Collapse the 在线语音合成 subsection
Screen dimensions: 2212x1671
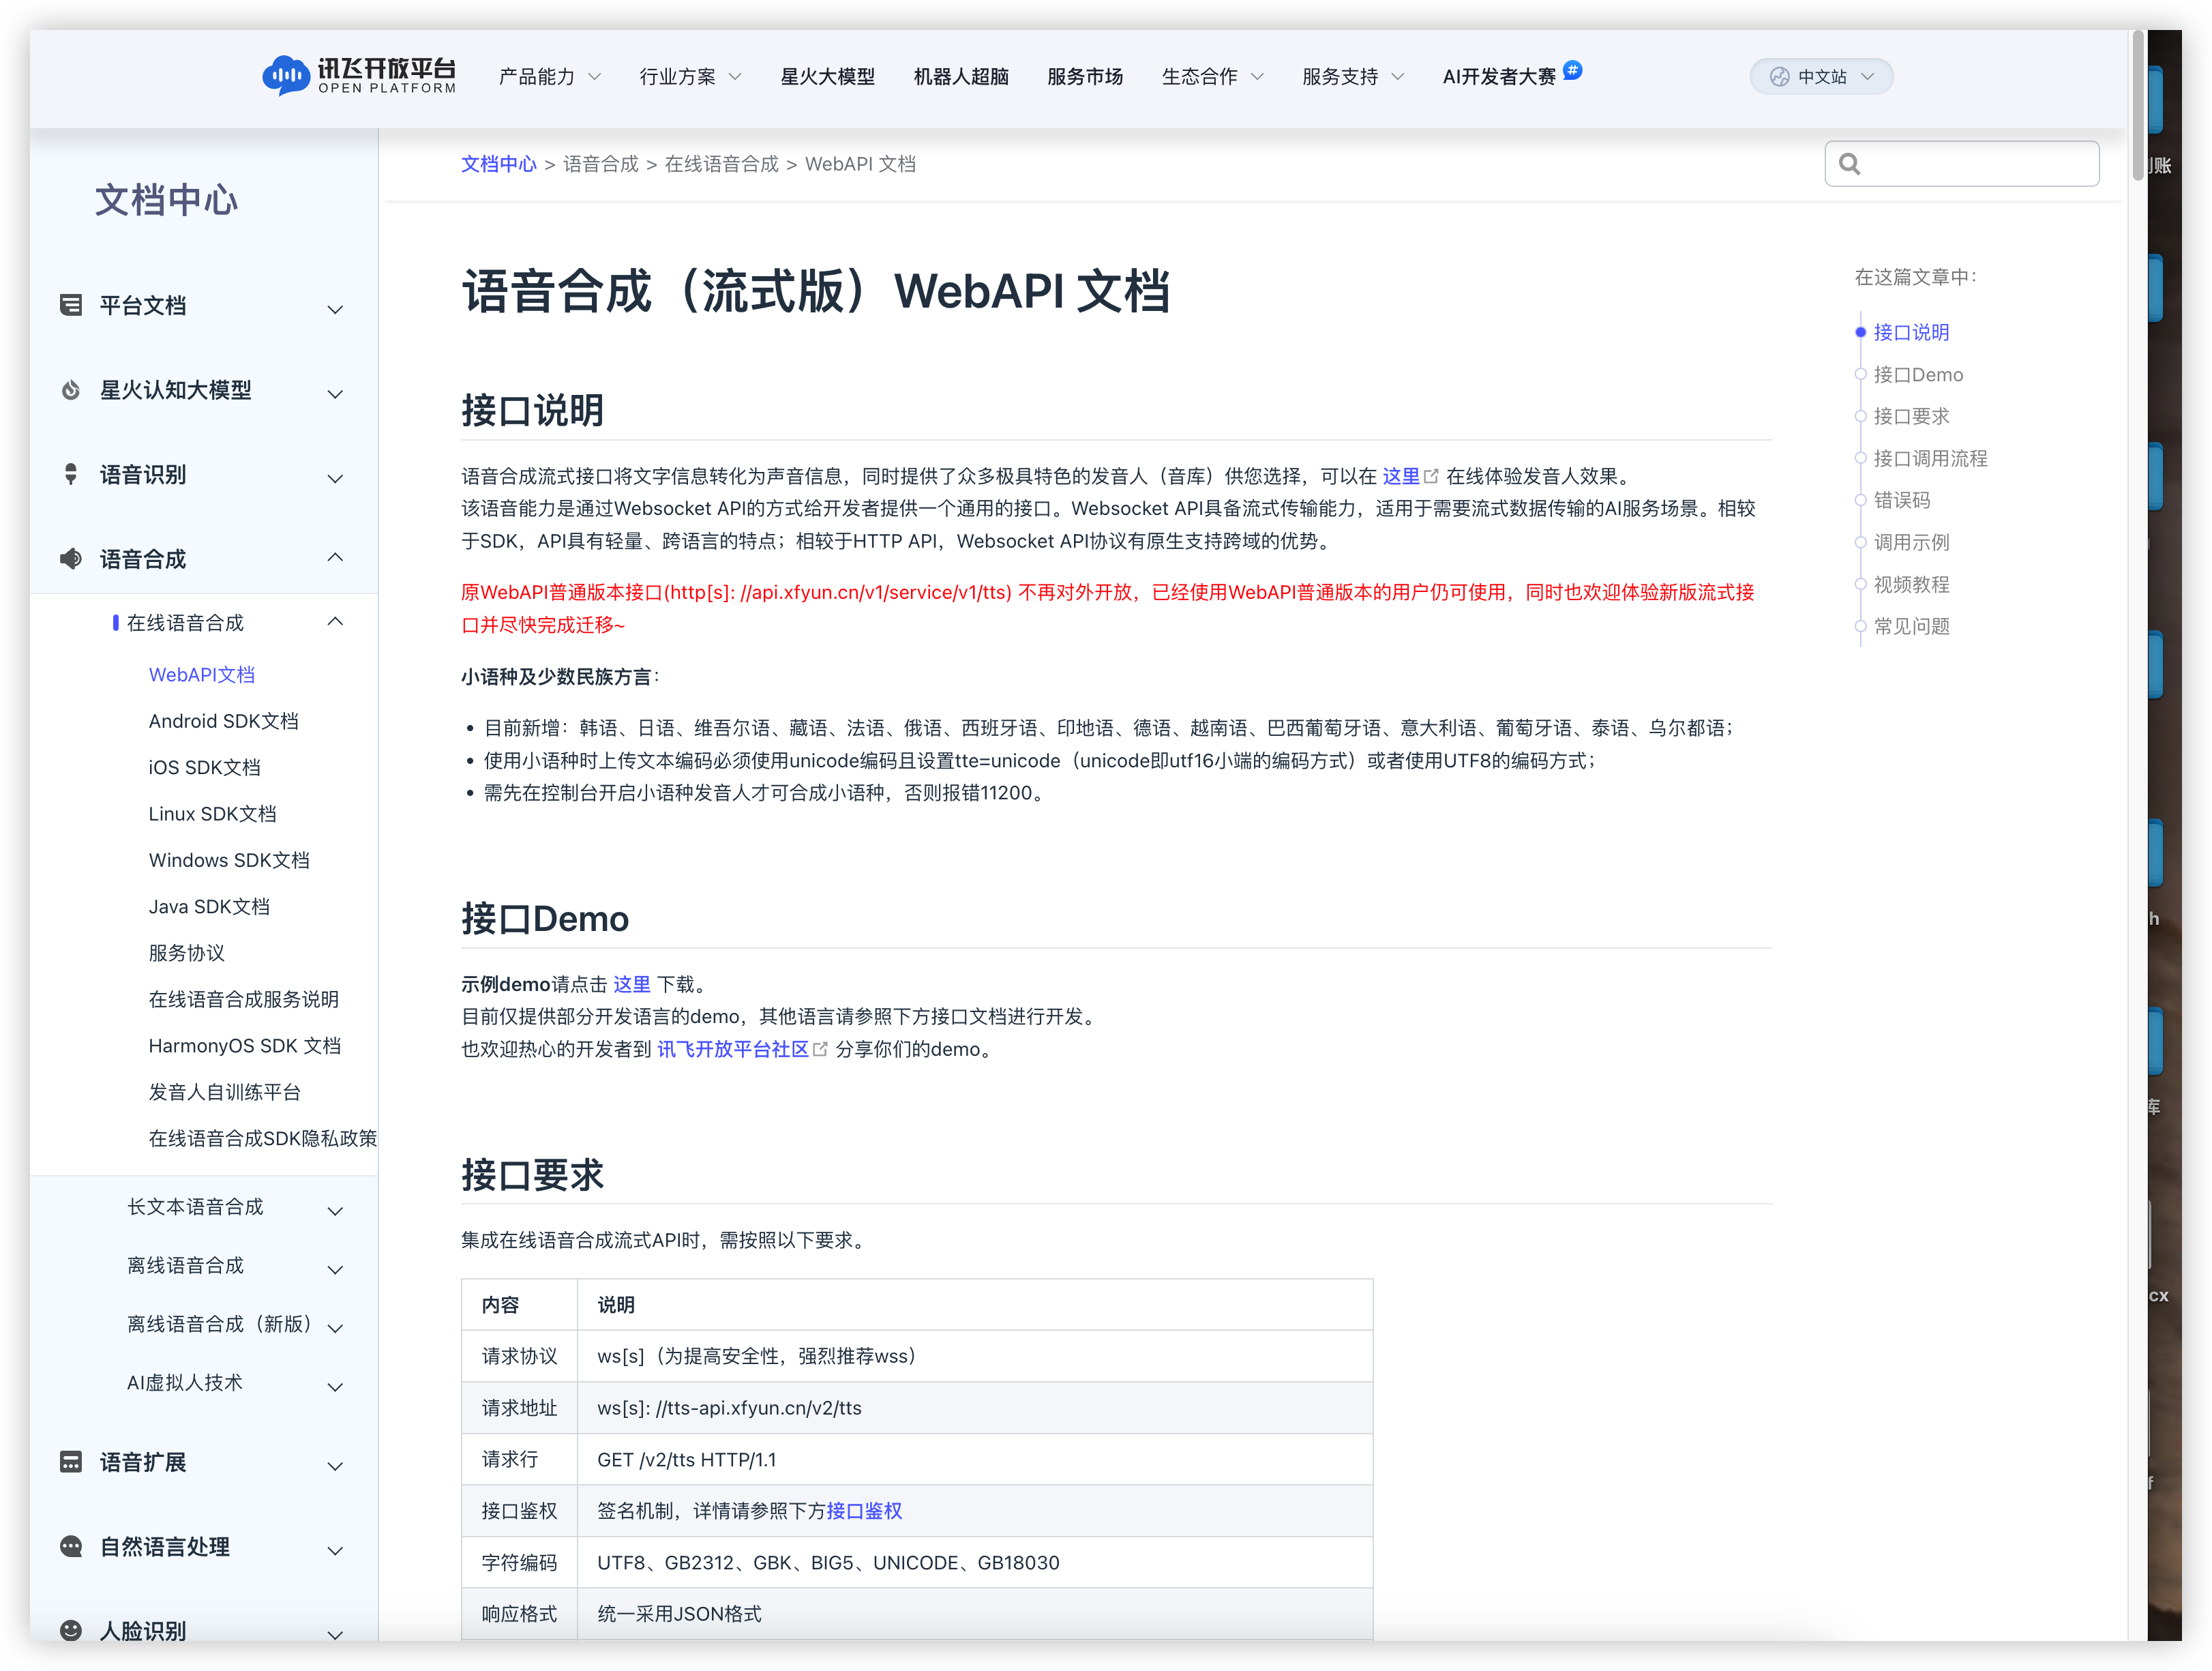(335, 622)
